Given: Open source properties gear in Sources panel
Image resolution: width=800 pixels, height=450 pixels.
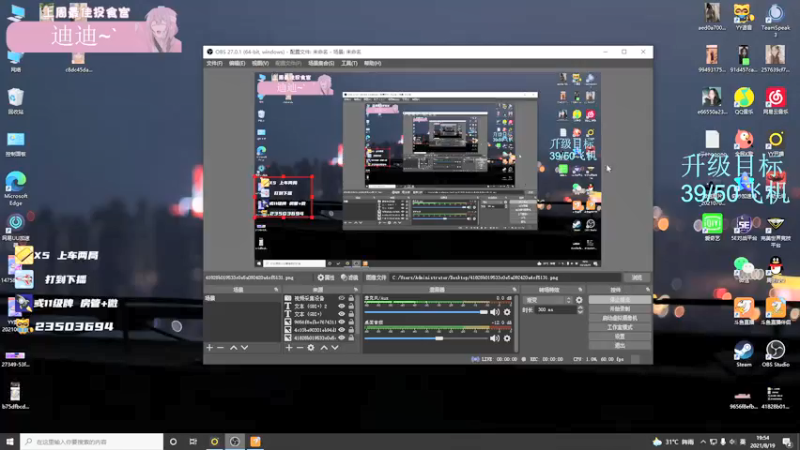Looking at the screenshot, I should 311,347.
